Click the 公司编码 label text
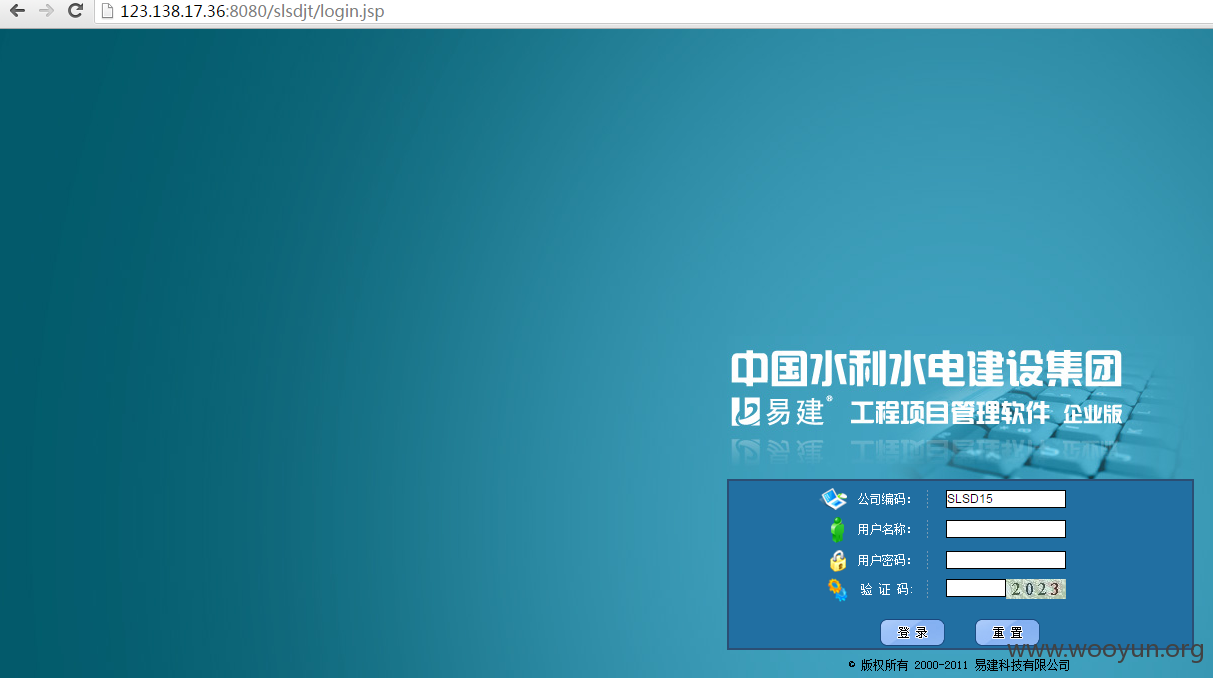 pos(884,499)
